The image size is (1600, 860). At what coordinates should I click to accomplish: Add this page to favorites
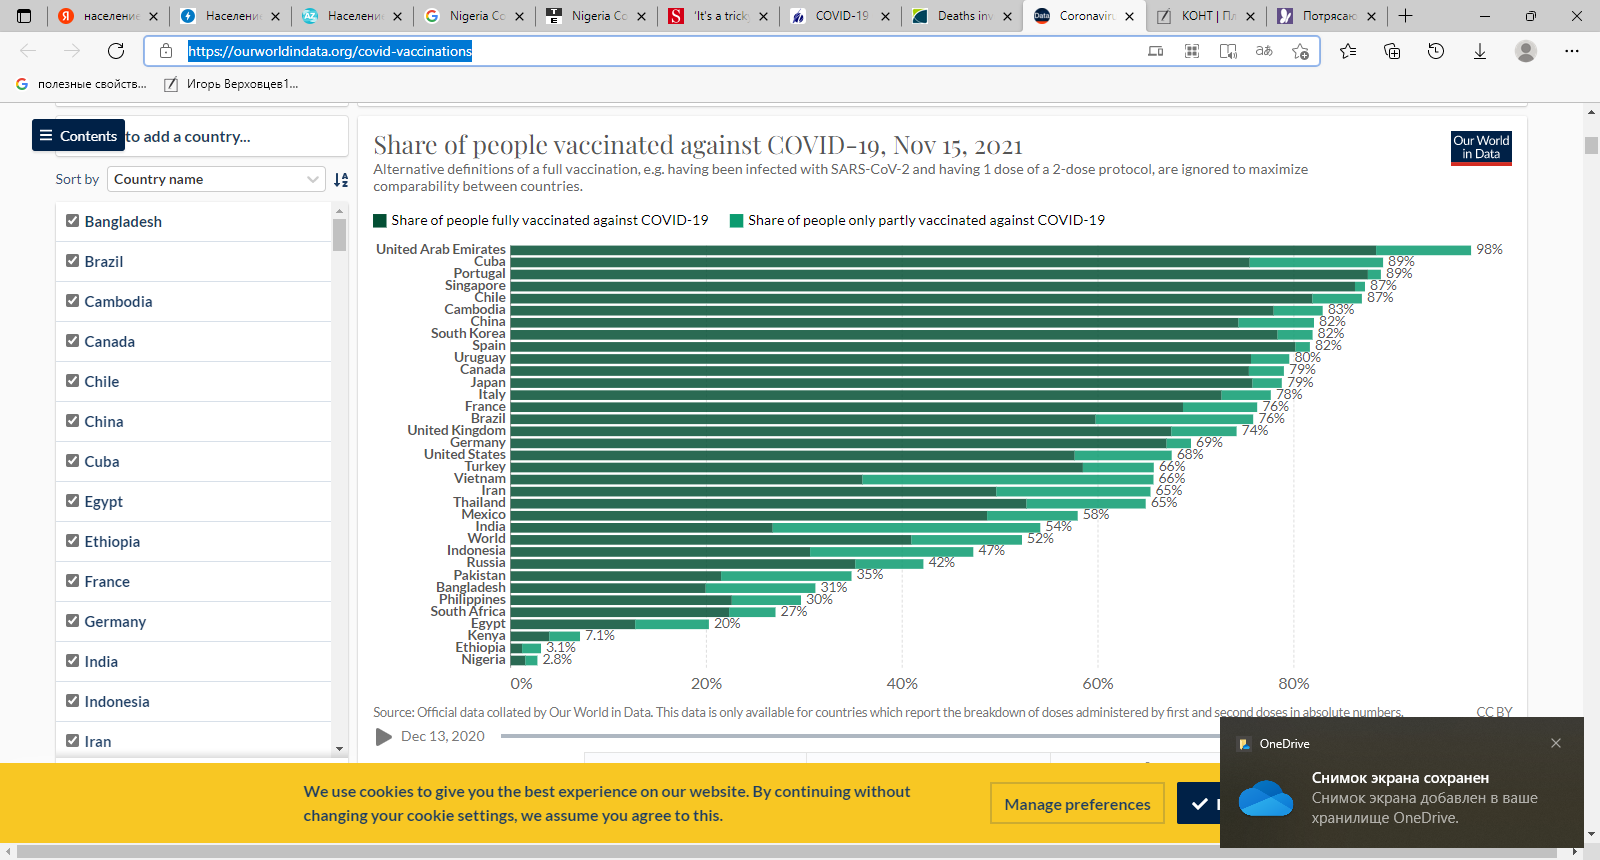click(x=1300, y=51)
